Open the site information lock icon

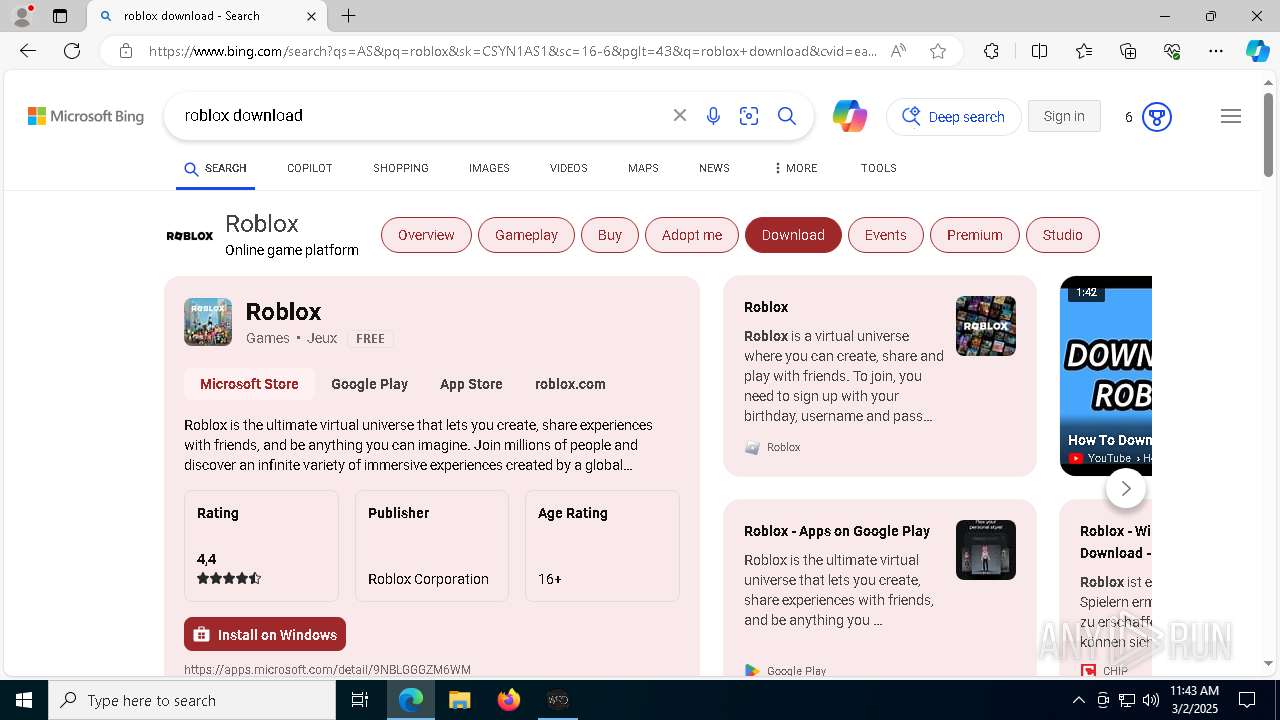click(x=126, y=51)
